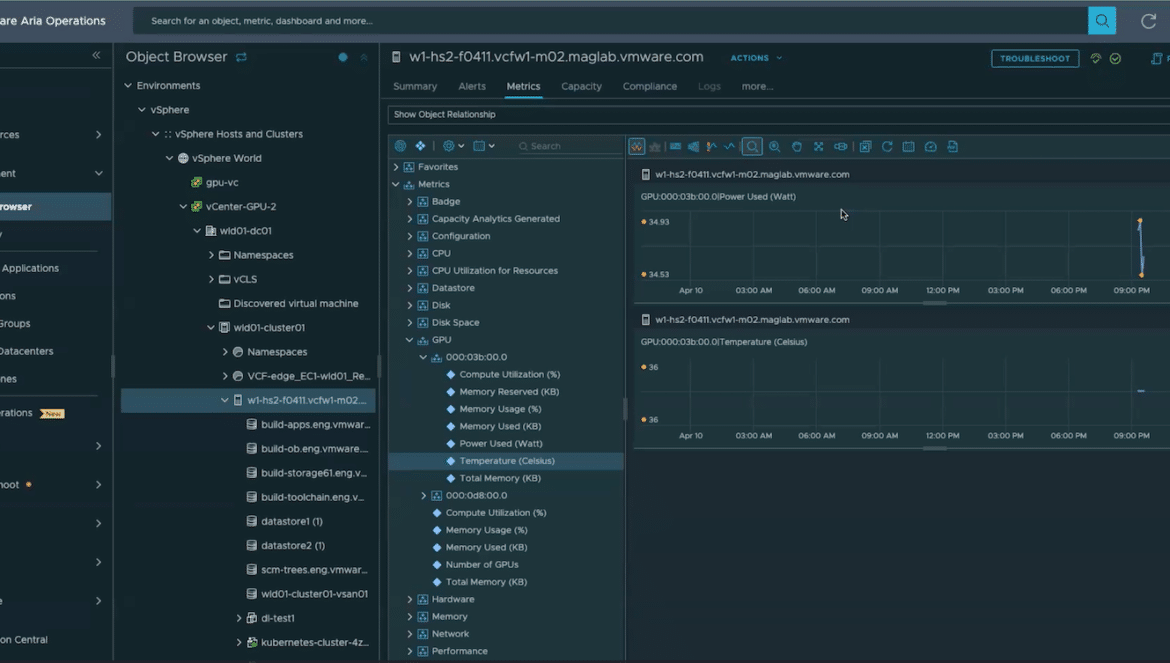Image resolution: width=1170 pixels, height=663 pixels.
Task: Open the ACTIONS dropdown menu
Action: [x=756, y=58]
